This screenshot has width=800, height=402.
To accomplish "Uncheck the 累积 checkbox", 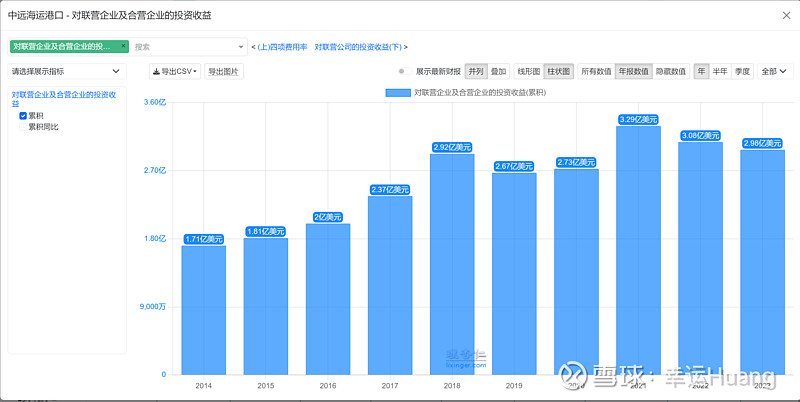I will pos(22,116).
